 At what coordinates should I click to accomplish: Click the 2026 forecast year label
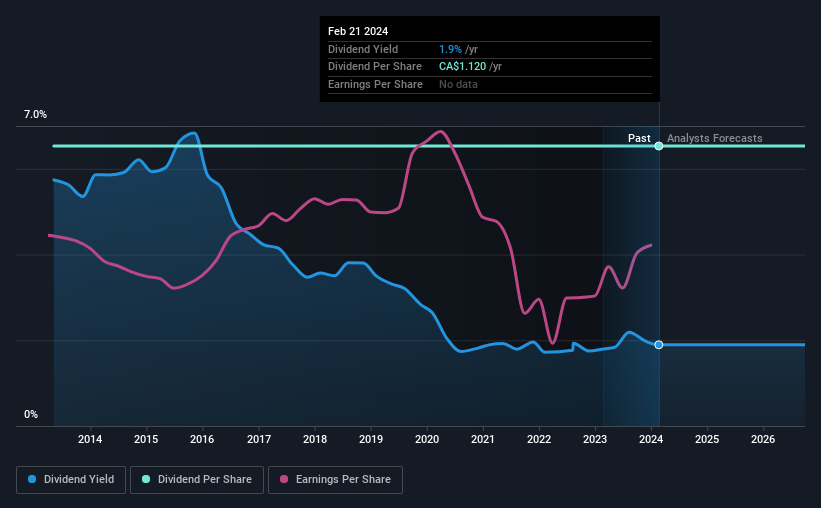click(x=763, y=439)
